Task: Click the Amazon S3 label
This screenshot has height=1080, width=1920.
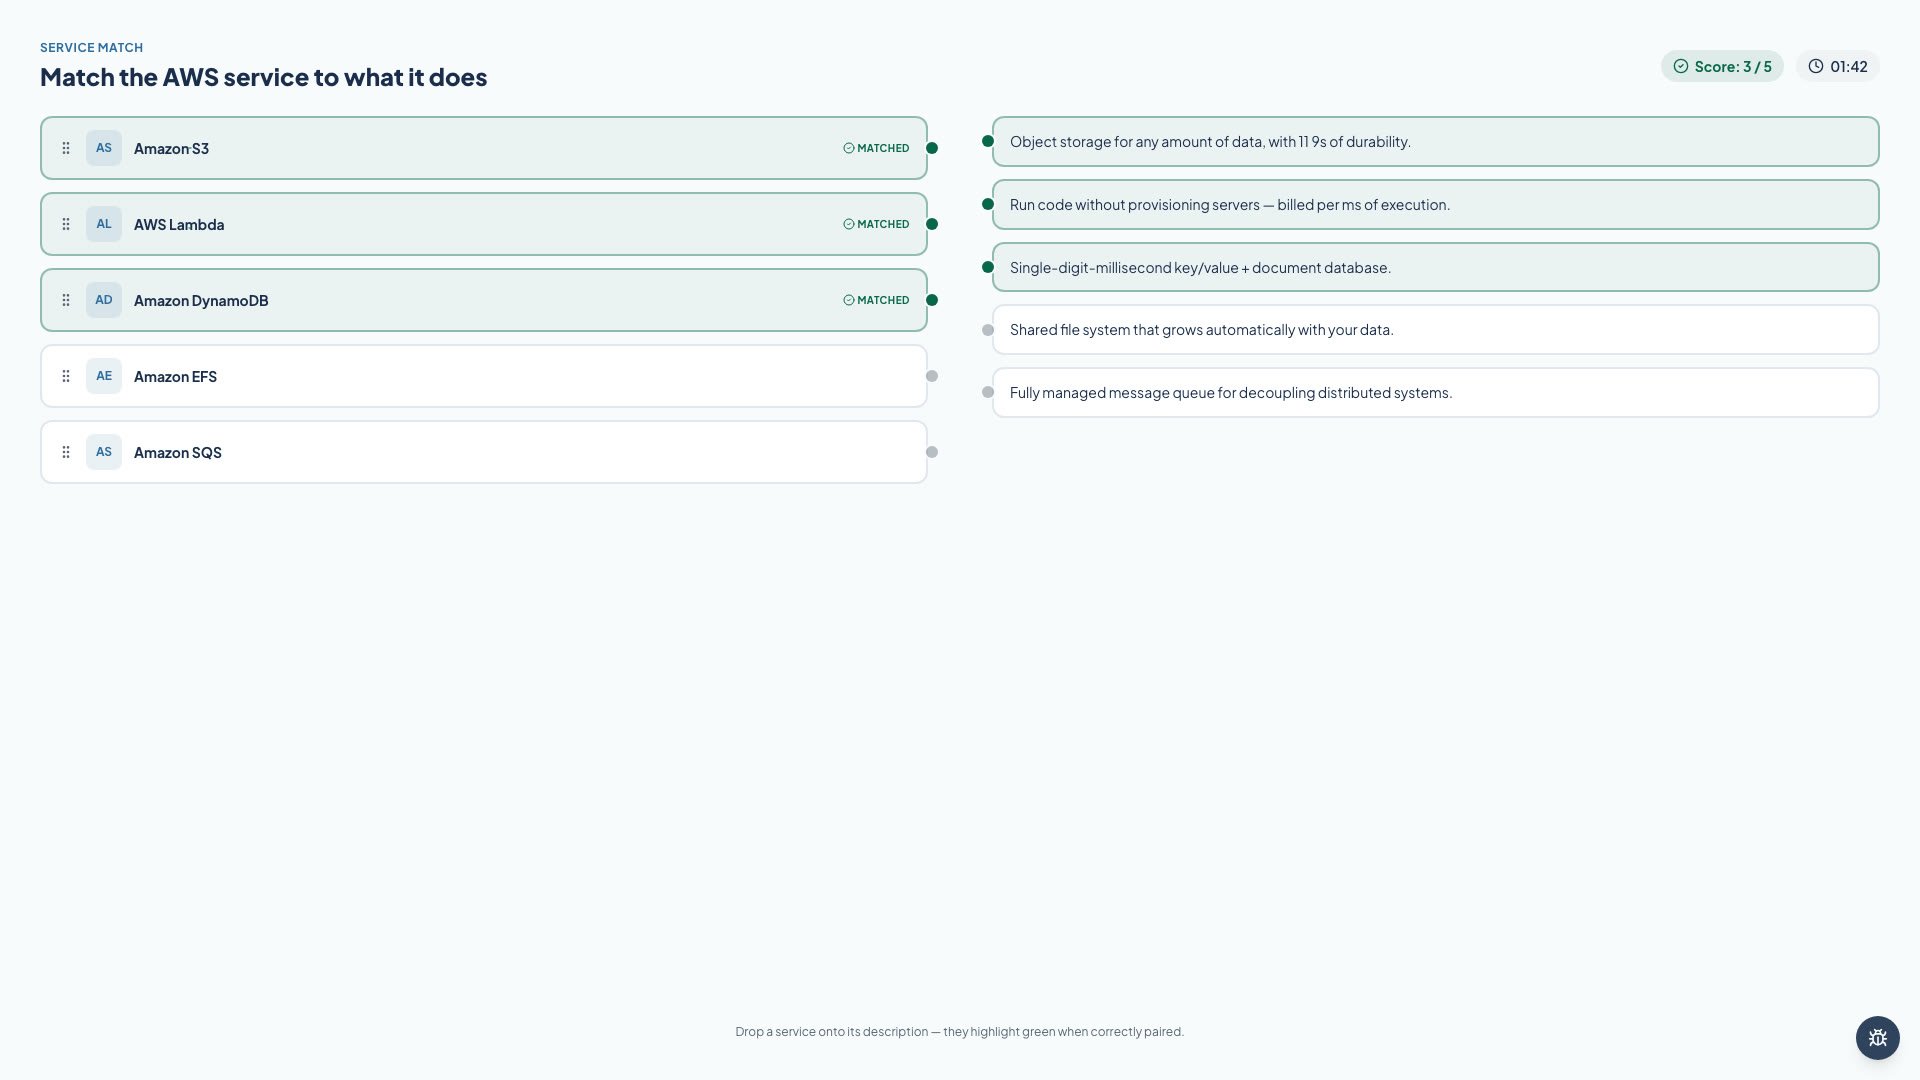Action: [171, 148]
